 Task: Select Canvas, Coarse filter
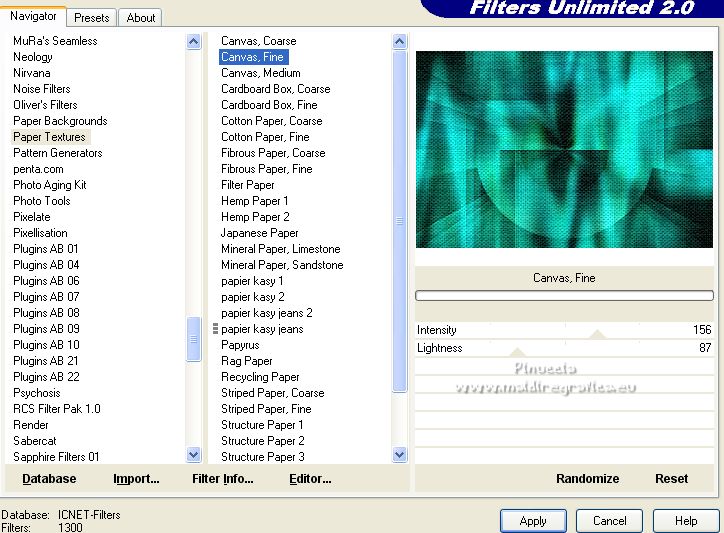pos(259,41)
